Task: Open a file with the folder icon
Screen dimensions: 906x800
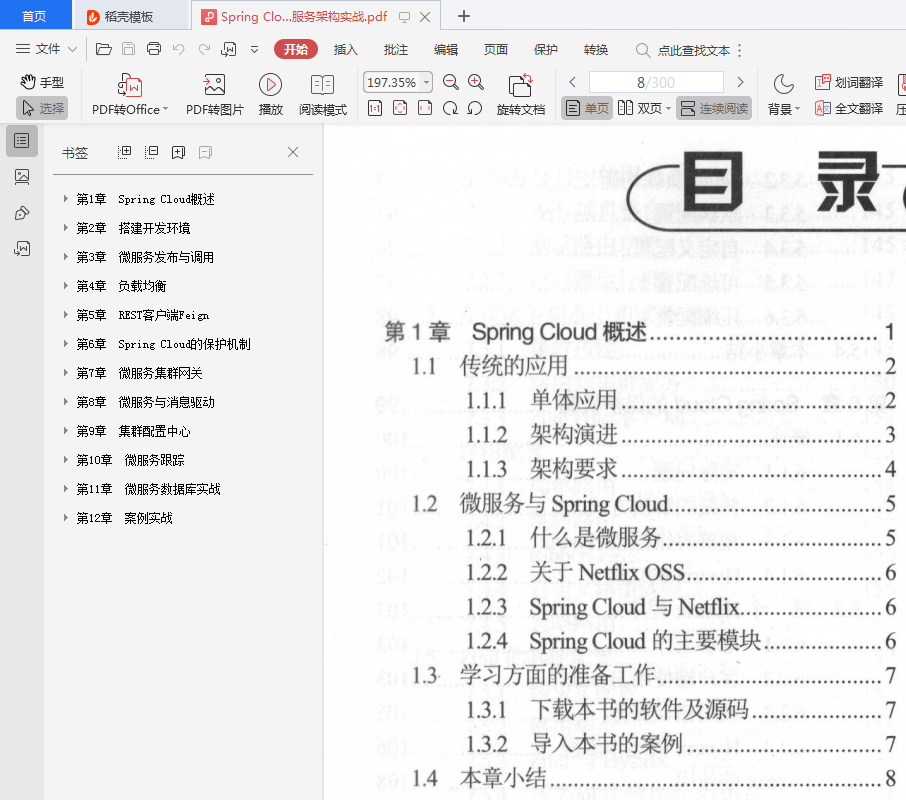Action: (x=103, y=49)
